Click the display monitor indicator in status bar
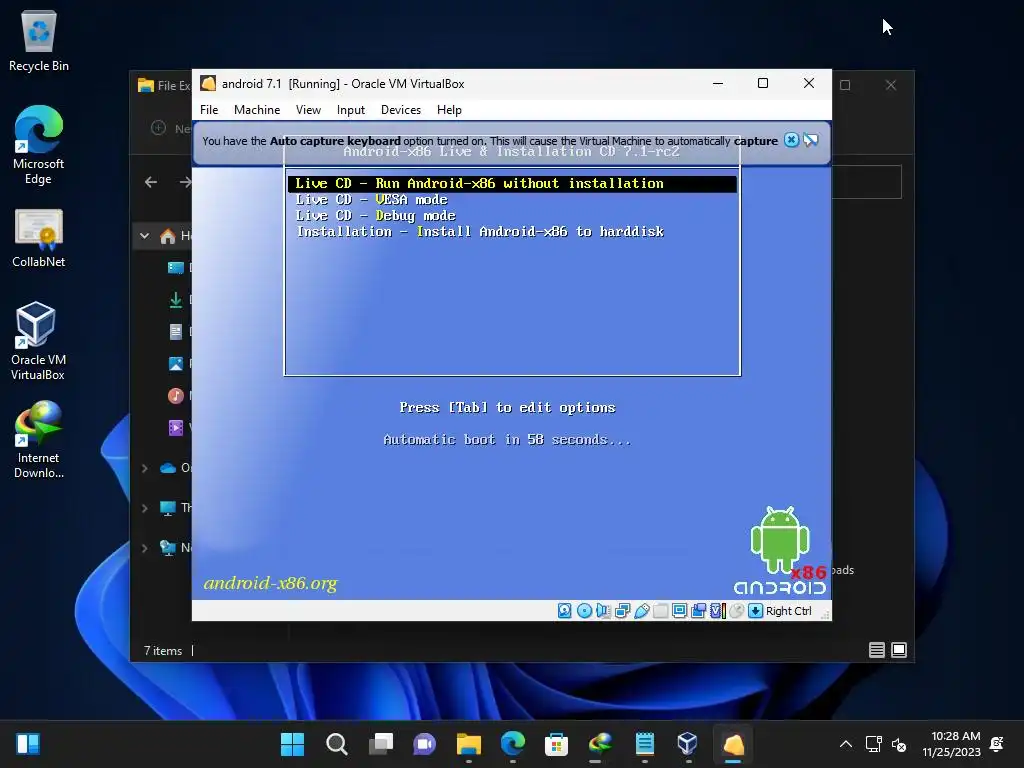Screen dimensions: 1024x768 [x=679, y=611]
